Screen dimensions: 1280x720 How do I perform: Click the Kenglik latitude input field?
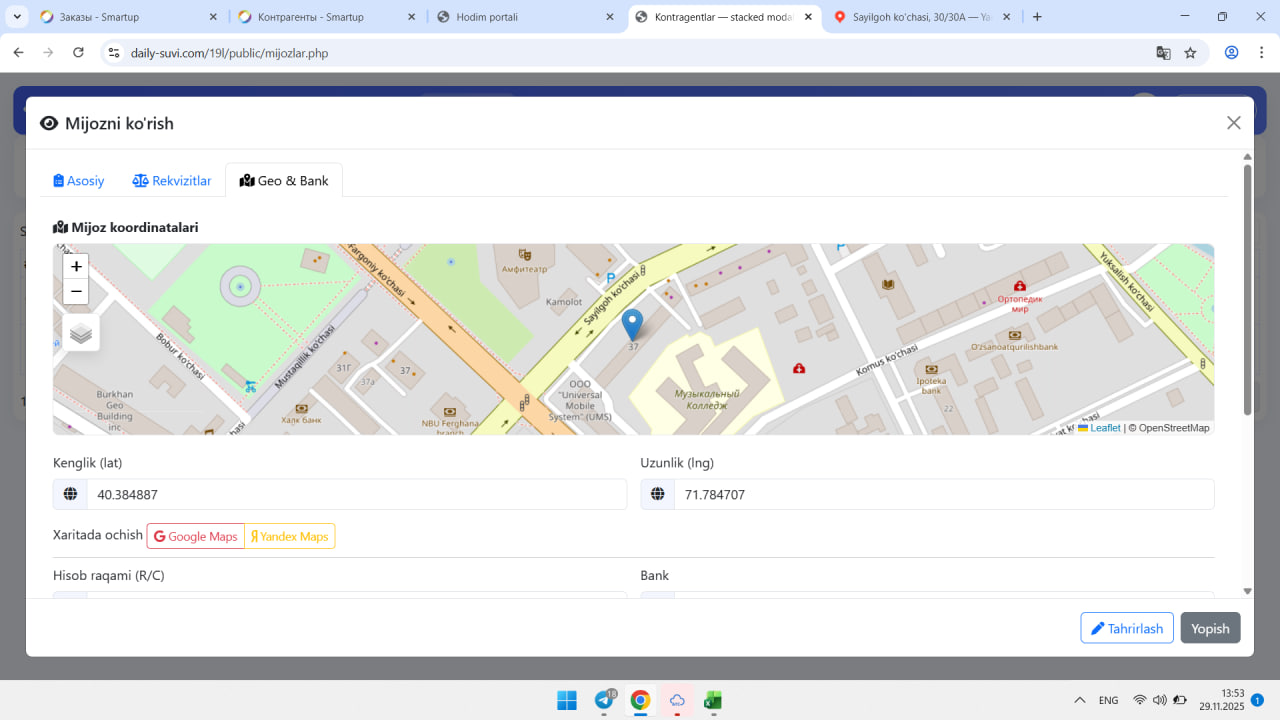[356, 494]
